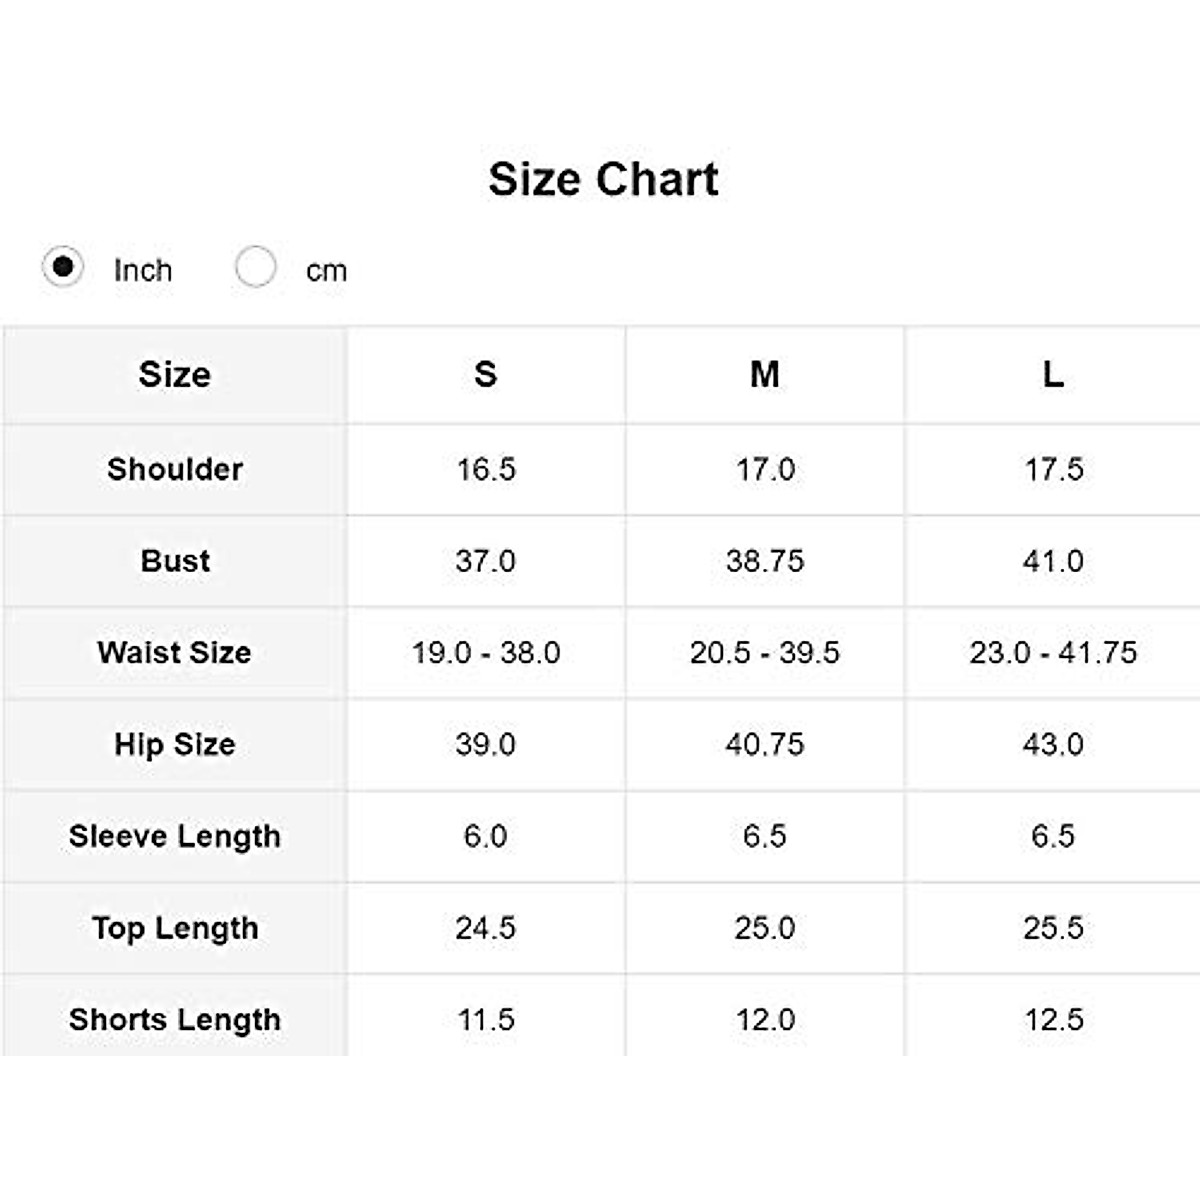Select the Sleeve Length row label

pyautogui.click(x=175, y=836)
